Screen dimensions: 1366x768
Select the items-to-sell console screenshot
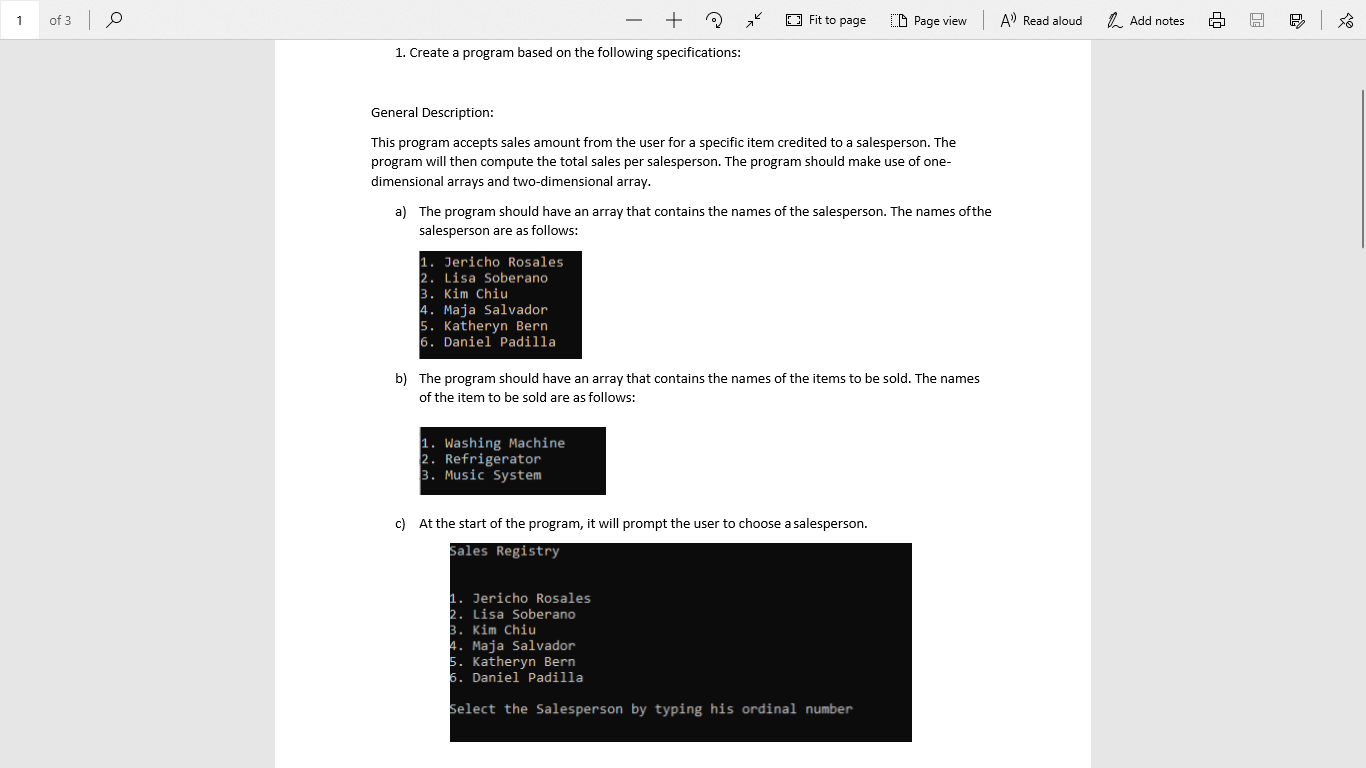pyautogui.click(x=512, y=460)
